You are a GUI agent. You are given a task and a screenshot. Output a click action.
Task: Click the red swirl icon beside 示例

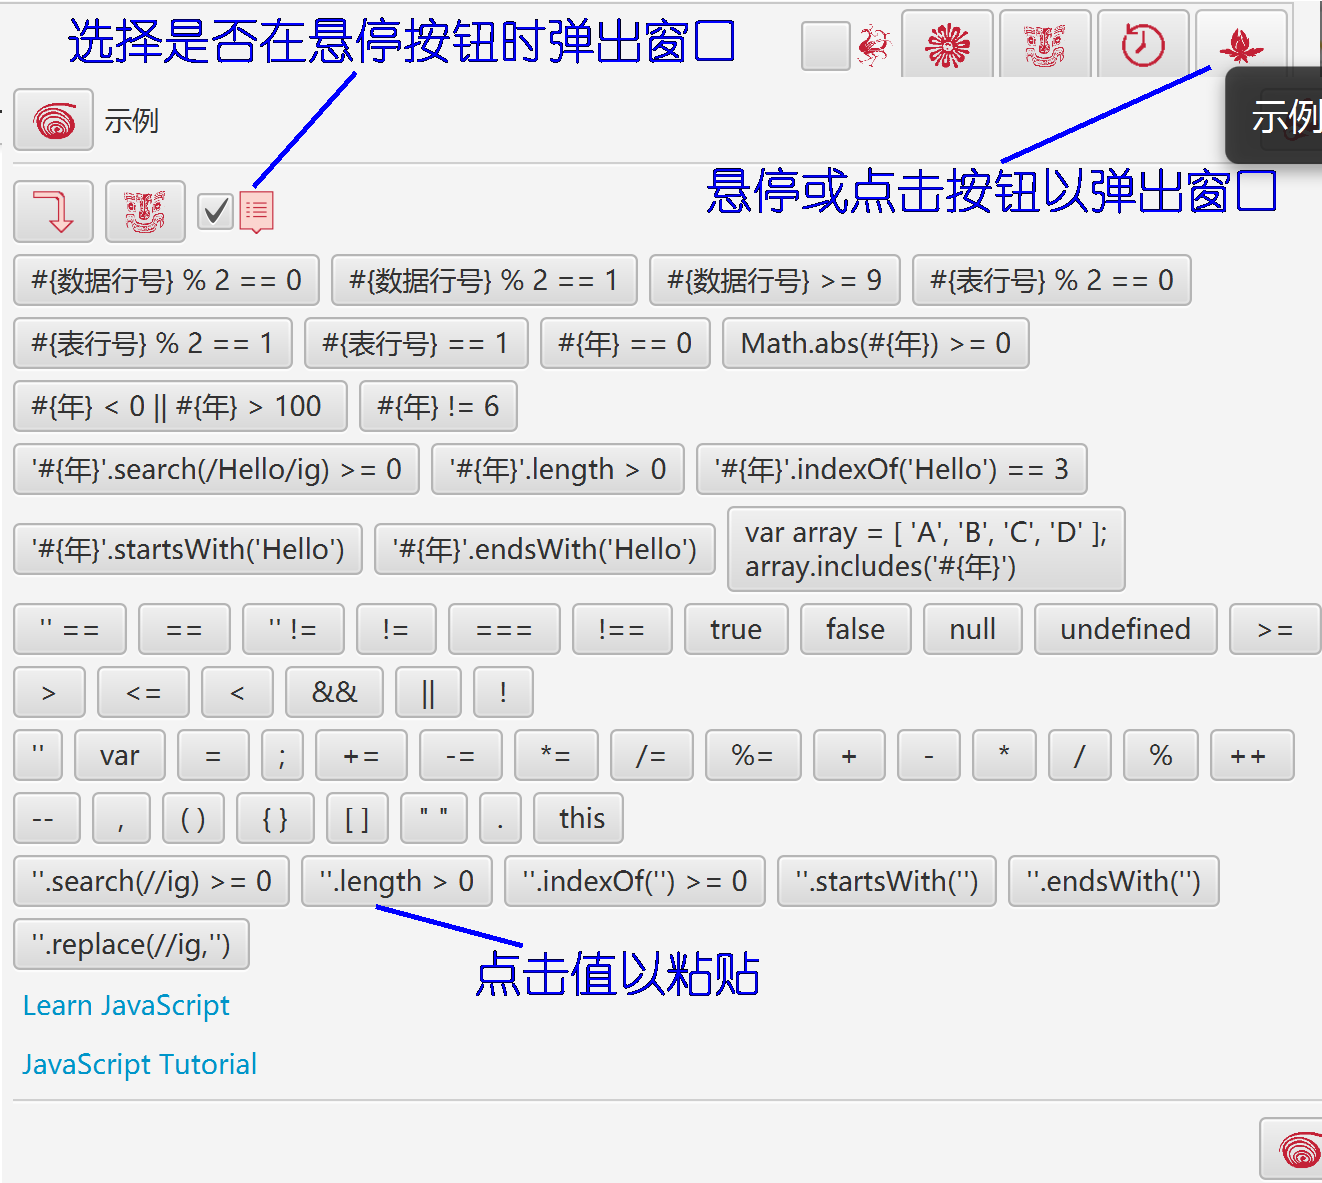coord(54,120)
